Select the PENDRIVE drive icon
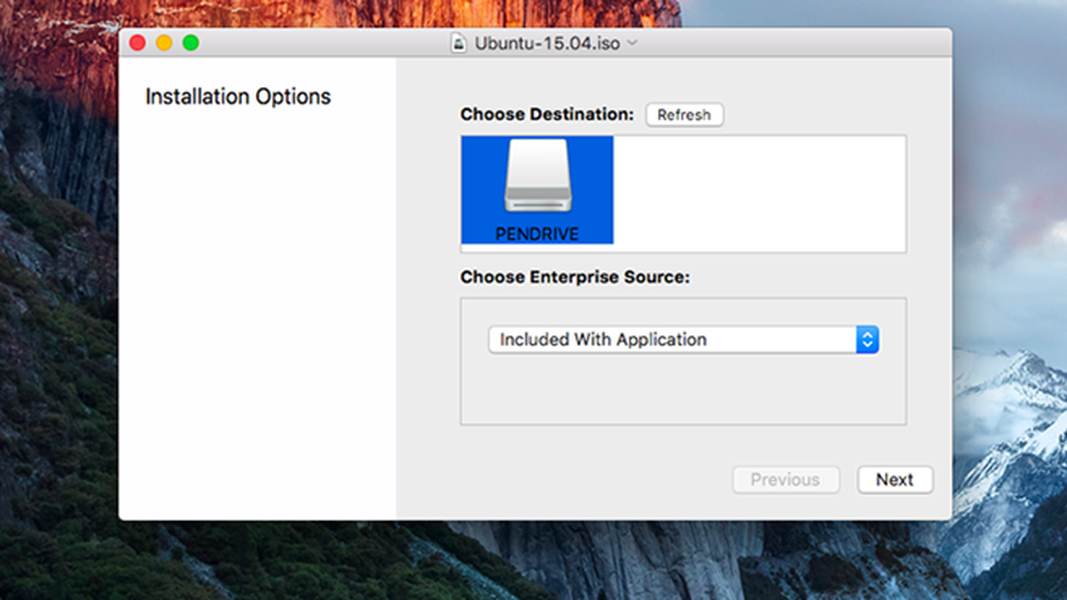This screenshot has width=1067, height=600. (x=537, y=178)
